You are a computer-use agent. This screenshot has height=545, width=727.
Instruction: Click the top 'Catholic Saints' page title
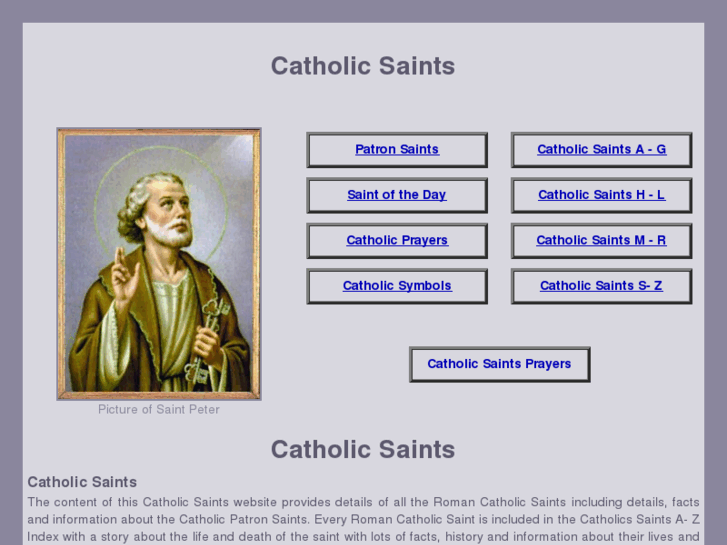363,66
